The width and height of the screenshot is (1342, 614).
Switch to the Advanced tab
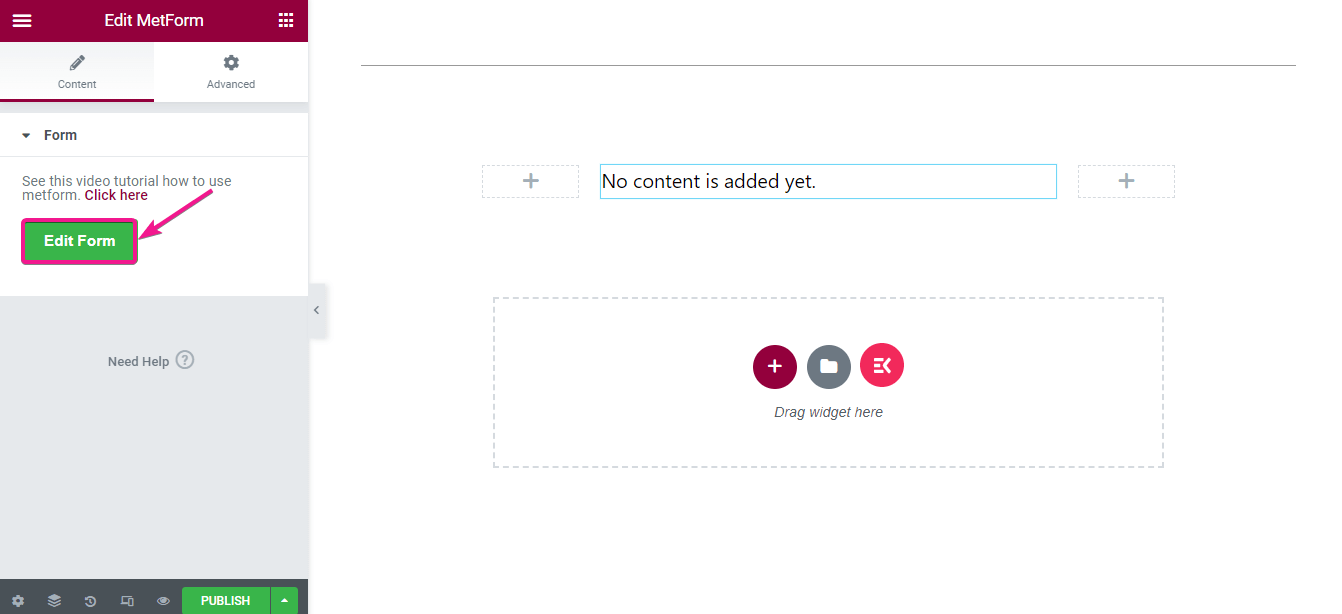(x=231, y=72)
